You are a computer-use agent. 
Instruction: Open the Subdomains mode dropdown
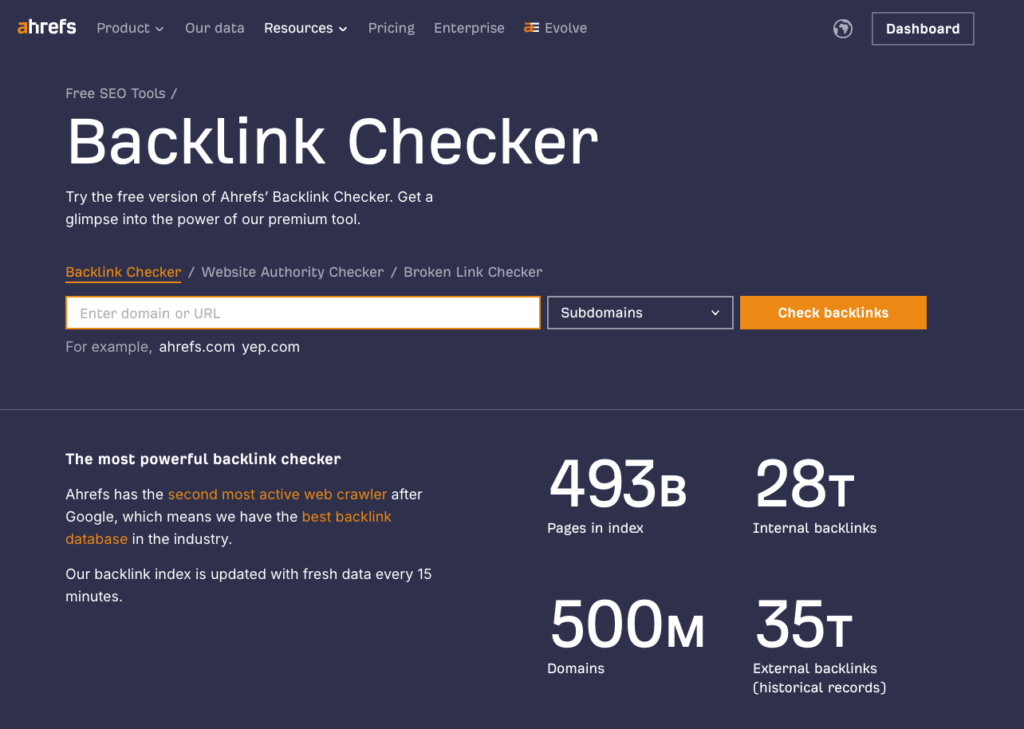pyautogui.click(x=640, y=313)
